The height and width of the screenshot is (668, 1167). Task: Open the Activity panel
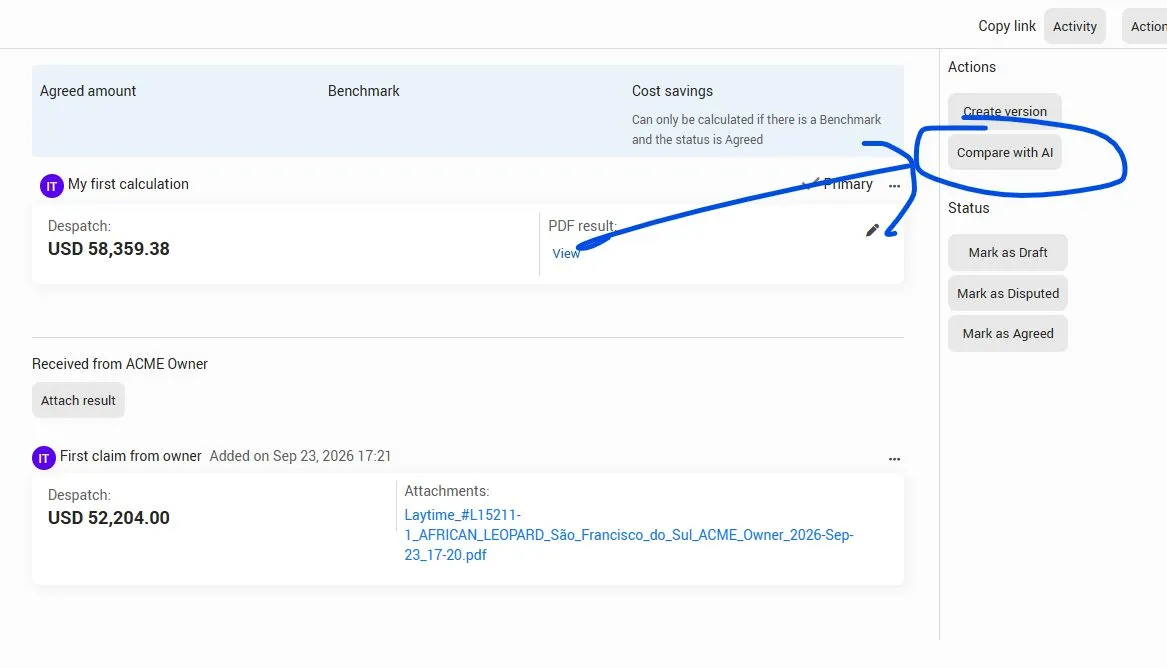pos(1075,26)
